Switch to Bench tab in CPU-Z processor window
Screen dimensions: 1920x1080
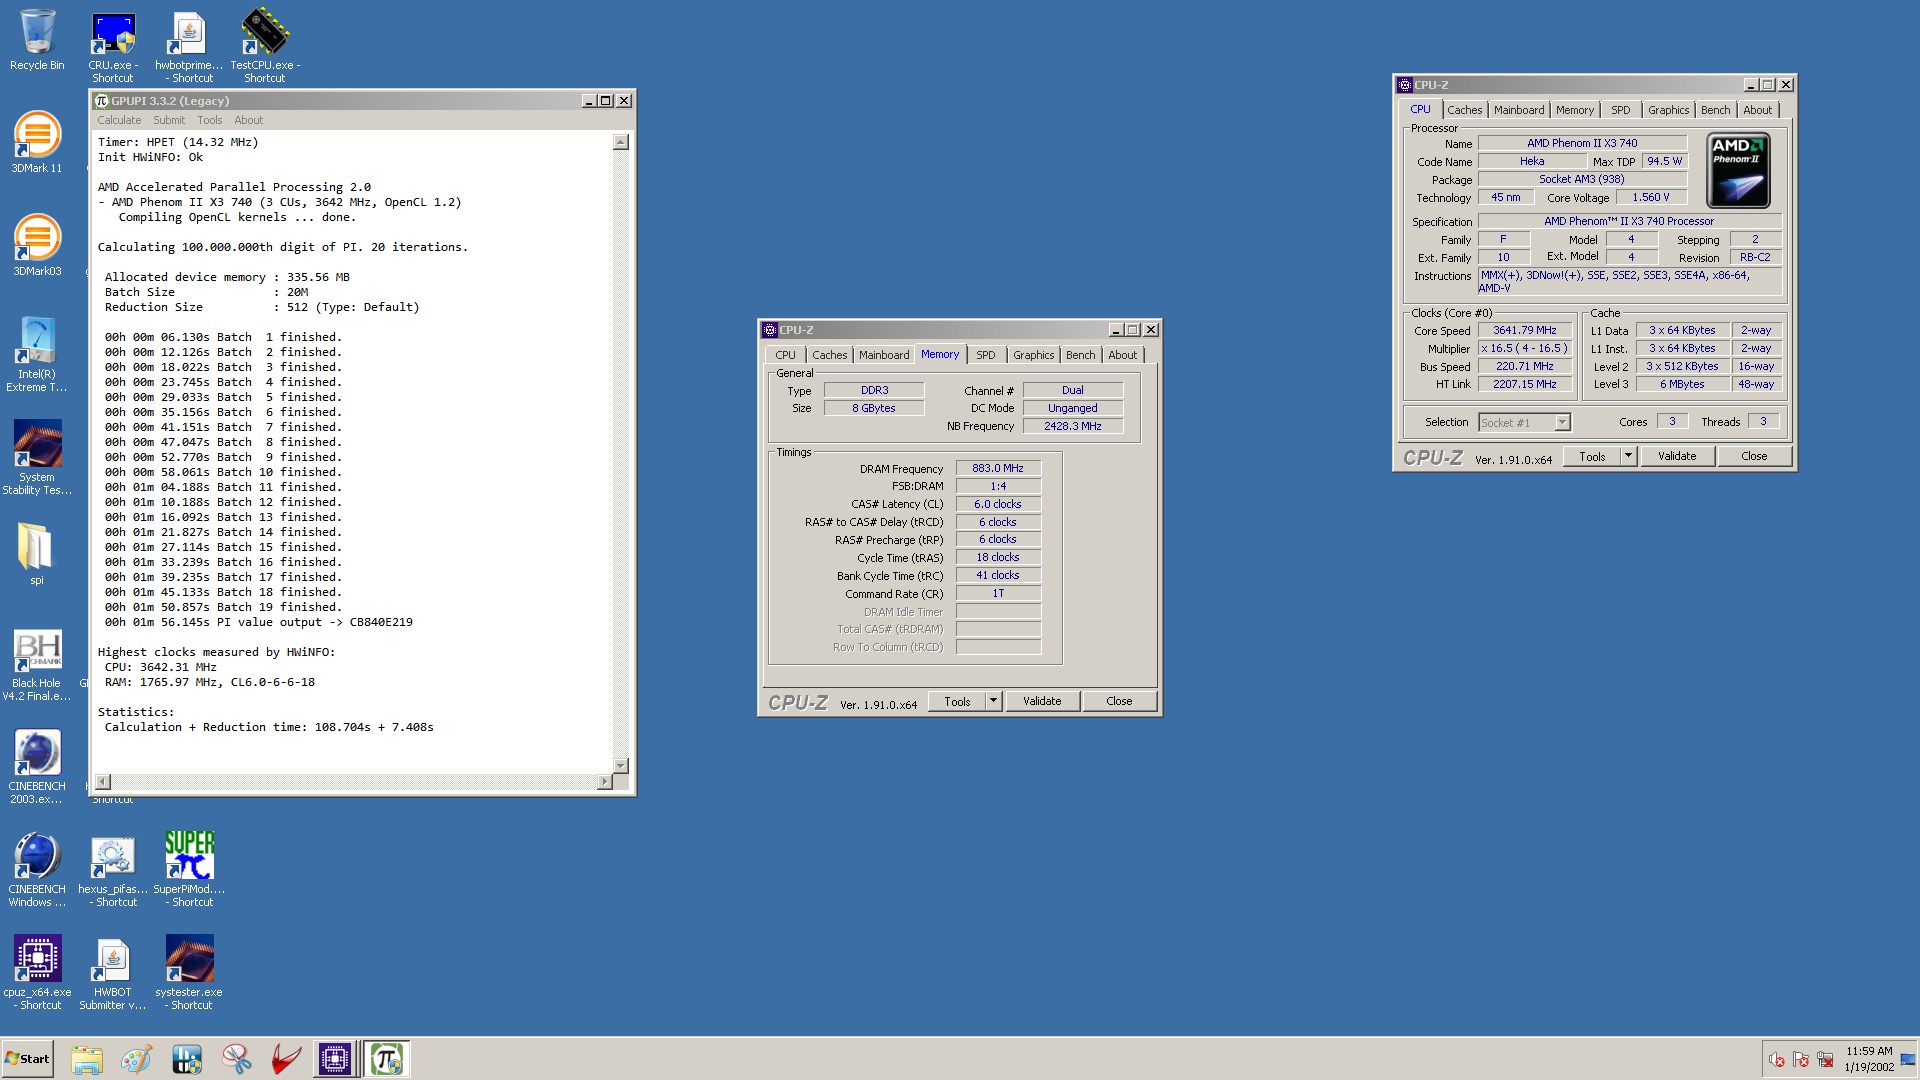1715,110
